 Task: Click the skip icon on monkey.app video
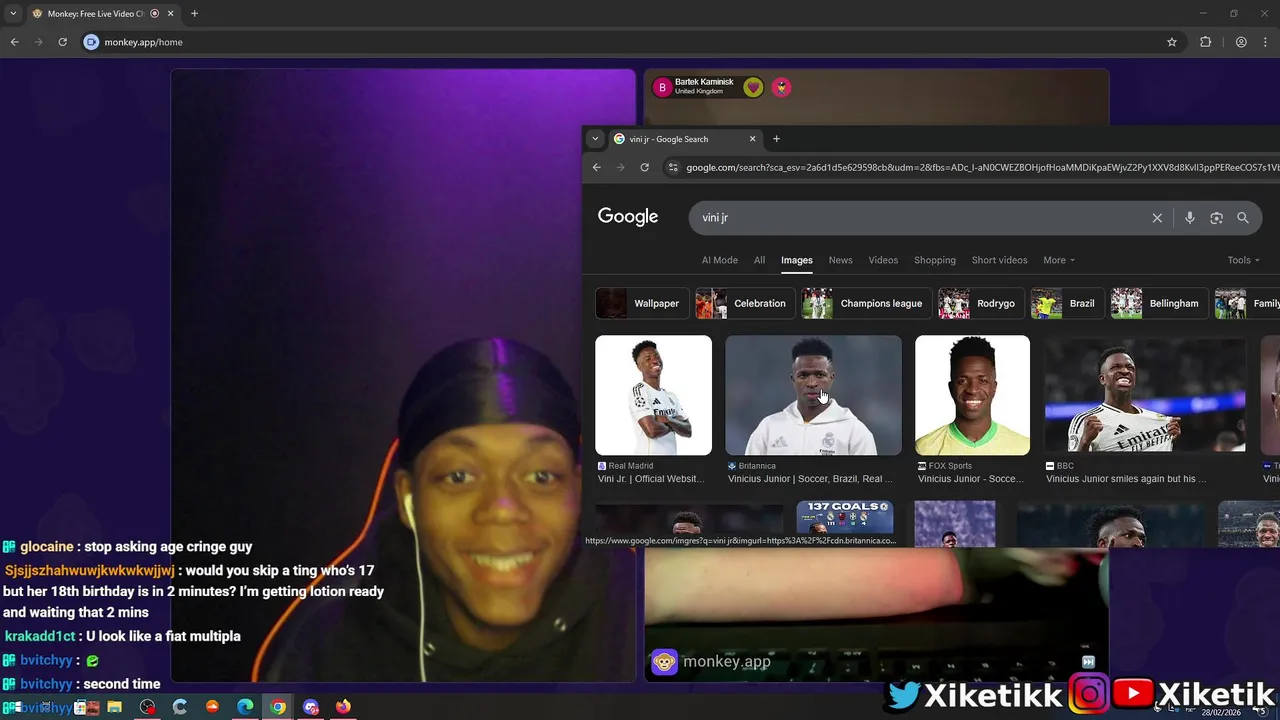click(x=1088, y=662)
